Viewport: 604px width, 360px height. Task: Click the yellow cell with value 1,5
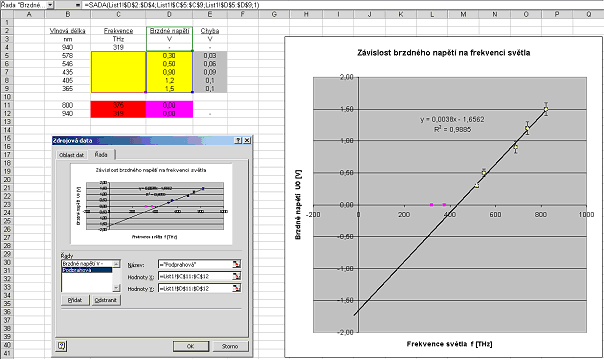pos(169,89)
